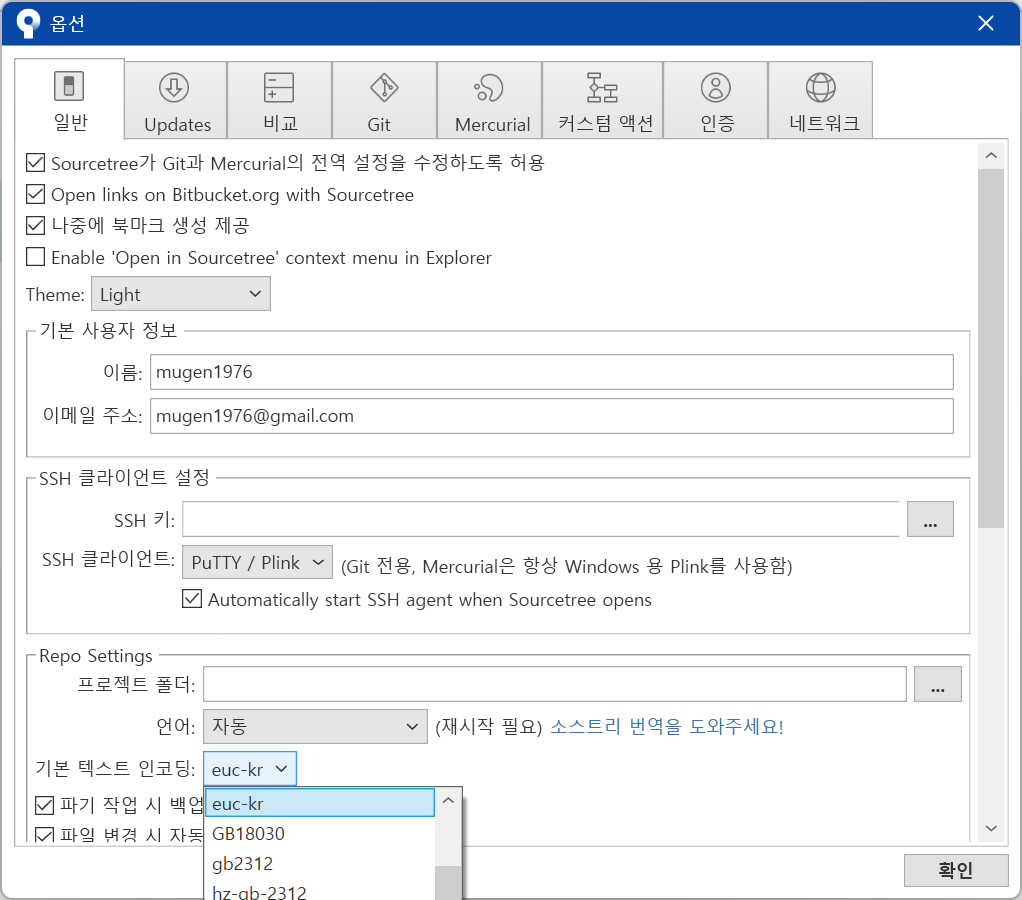Click the Sourcetree logo in title bar

[x=28, y=23]
